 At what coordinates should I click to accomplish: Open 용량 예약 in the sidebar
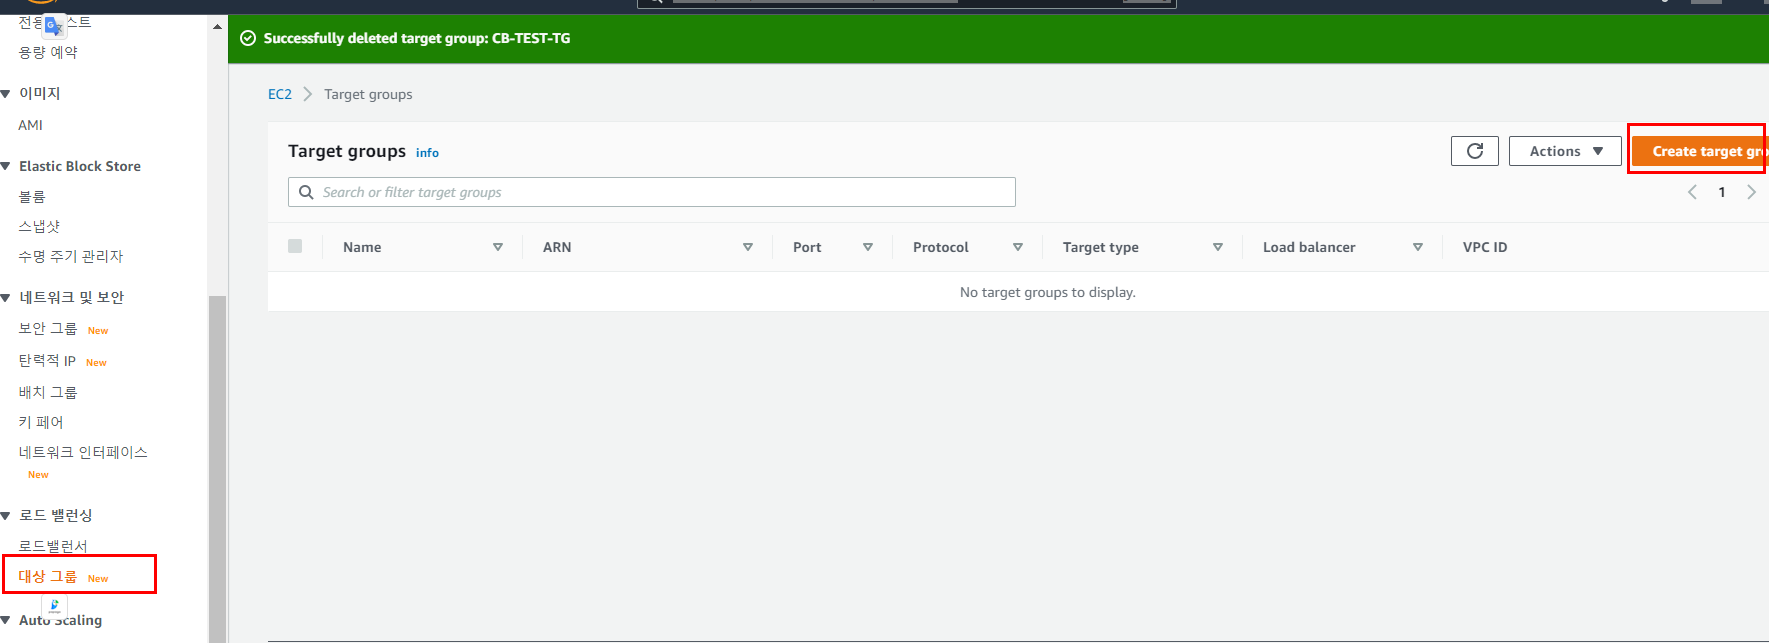[x=48, y=52]
